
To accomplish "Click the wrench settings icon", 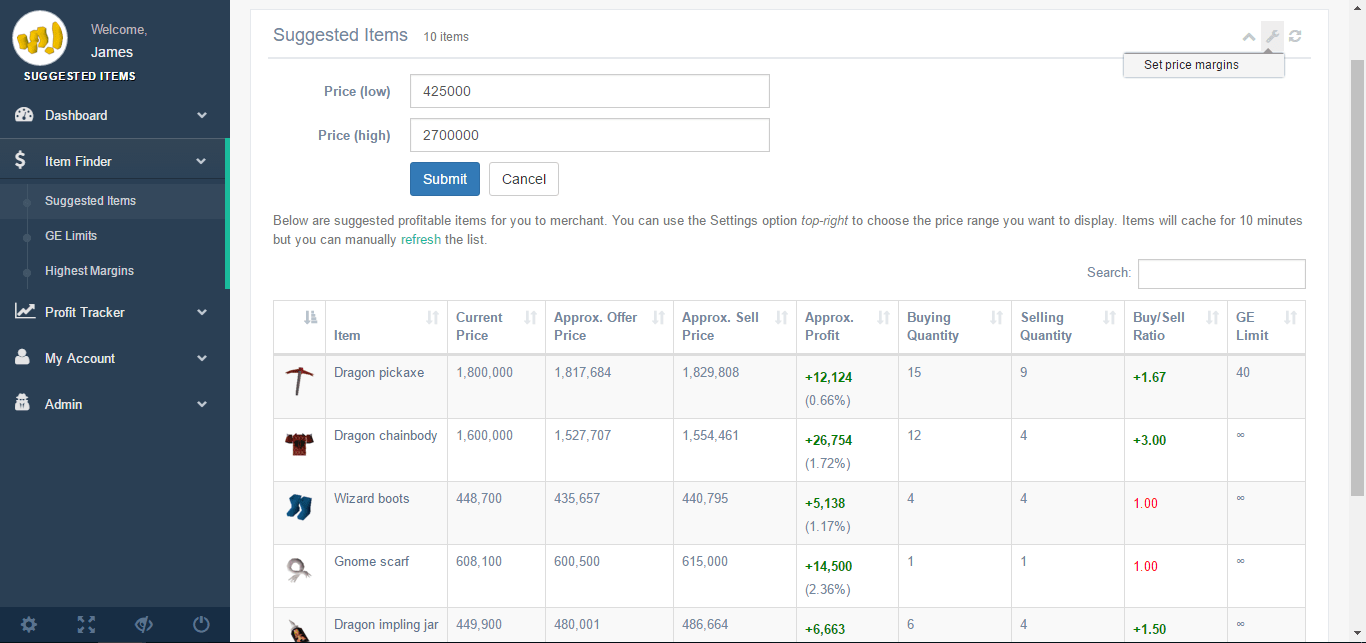I will pos(1272,37).
